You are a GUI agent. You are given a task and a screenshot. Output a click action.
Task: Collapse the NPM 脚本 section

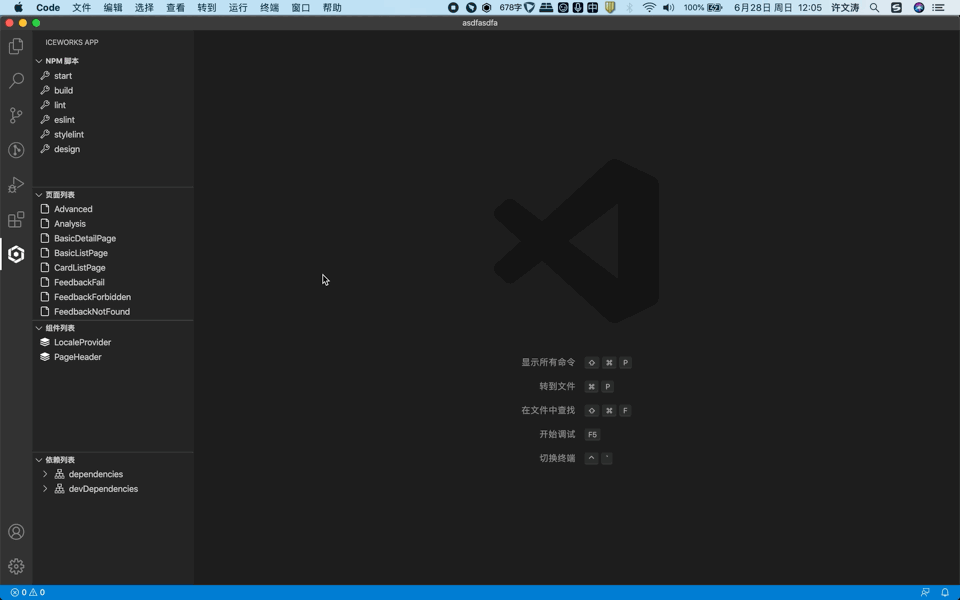coord(113,61)
